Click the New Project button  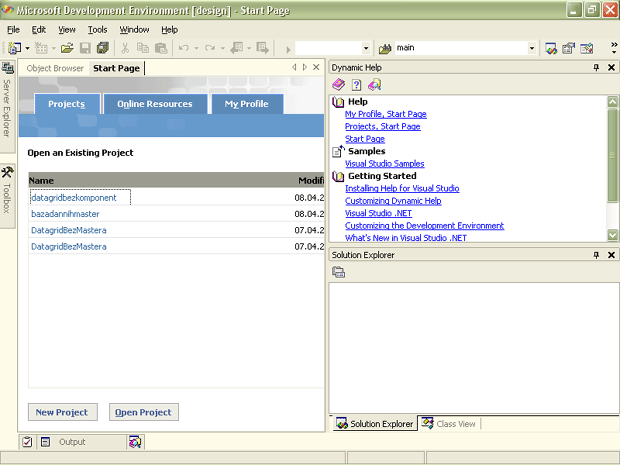(x=62, y=412)
